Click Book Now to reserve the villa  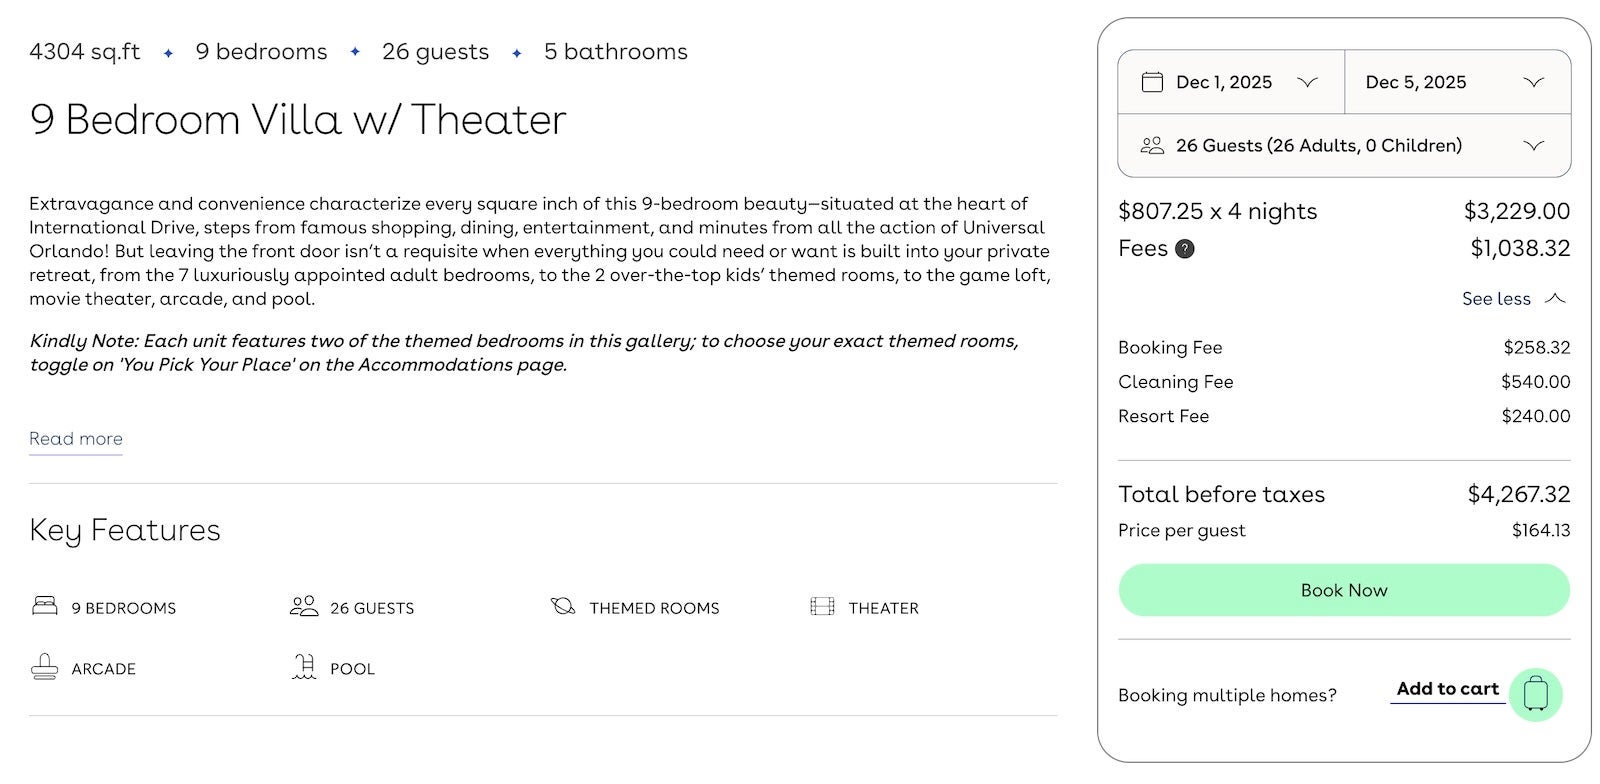1343,590
